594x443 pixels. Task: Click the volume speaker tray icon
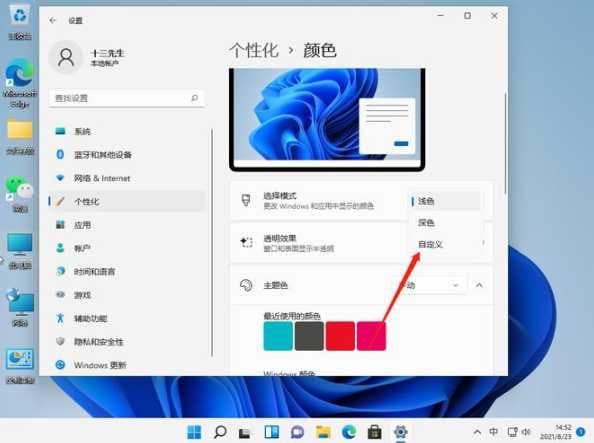526,432
